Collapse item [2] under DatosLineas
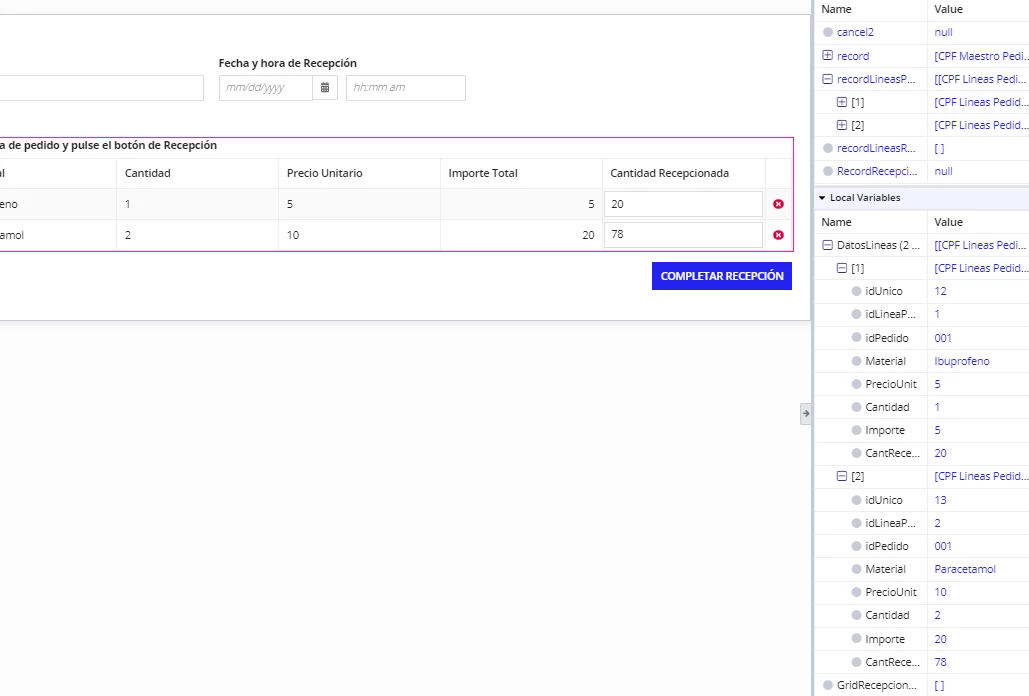1029x696 pixels. click(x=842, y=476)
